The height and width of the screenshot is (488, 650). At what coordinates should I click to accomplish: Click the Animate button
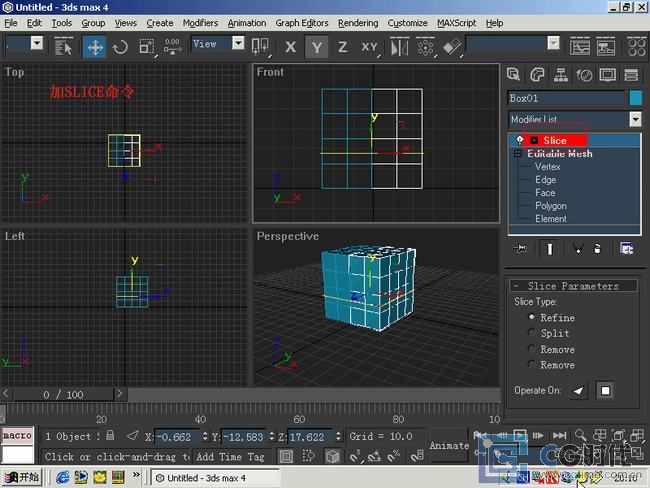(x=449, y=446)
